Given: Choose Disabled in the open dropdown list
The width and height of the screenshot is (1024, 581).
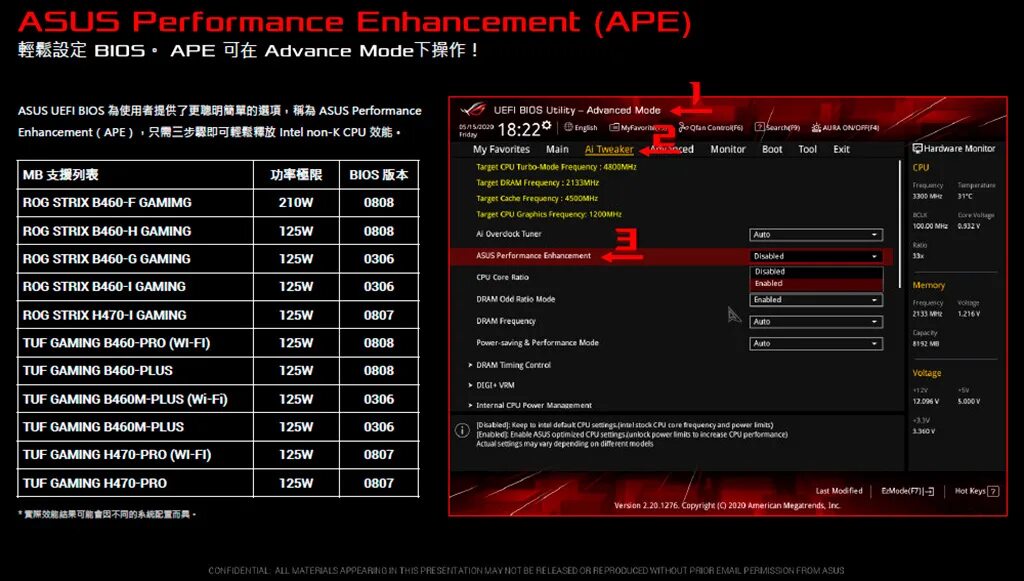Looking at the screenshot, I should (816, 272).
